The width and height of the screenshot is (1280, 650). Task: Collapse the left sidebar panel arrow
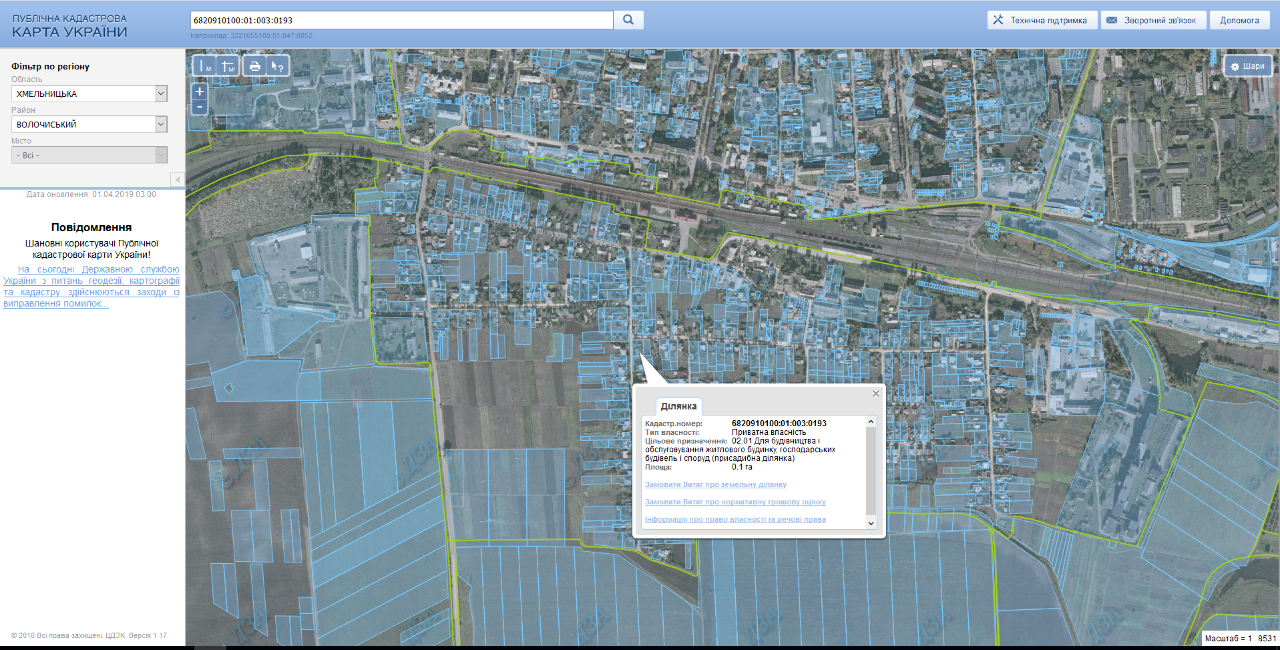click(178, 179)
